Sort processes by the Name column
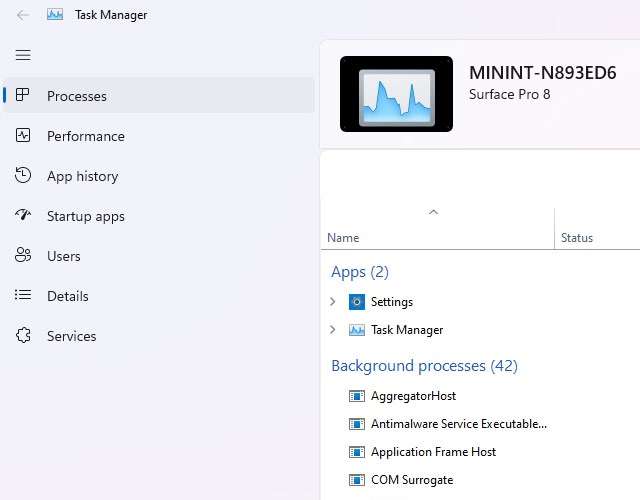Viewport: 640px width, 500px height. pos(343,238)
